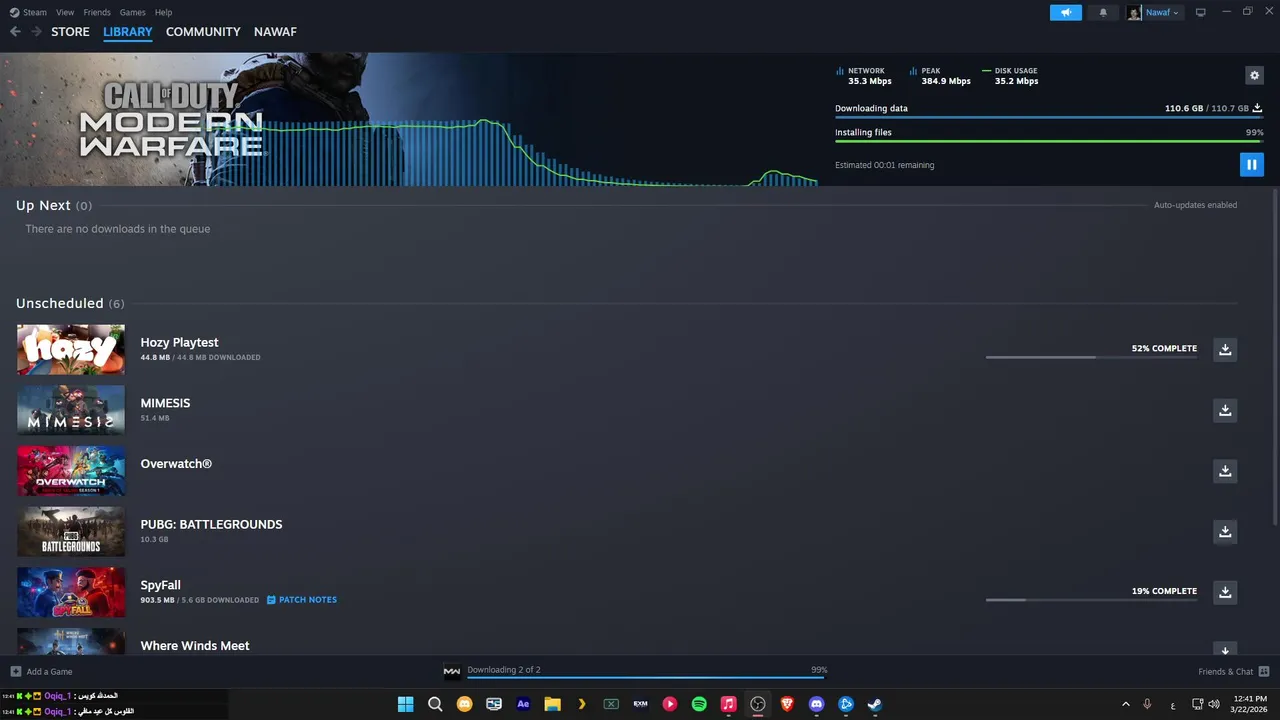The image size is (1280, 720).
Task: Open Overwatch game thumbnail
Action: tap(71, 470)
